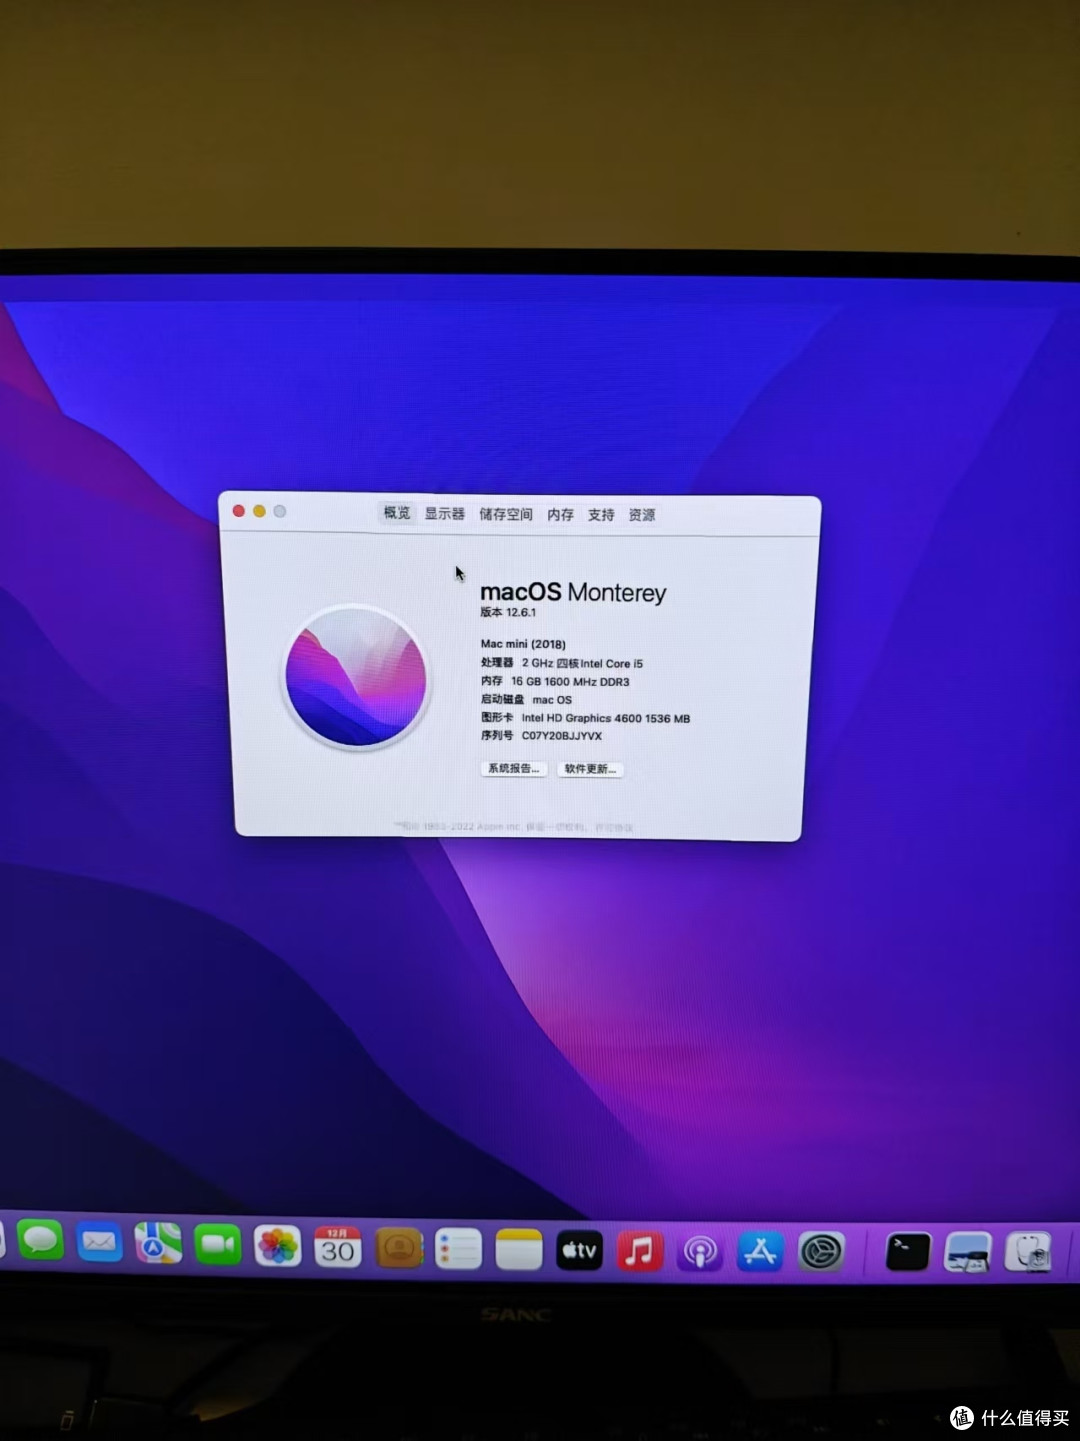Launch Terminal from the Dock
The height and width of the screenshot is (1441, 1080).
(908, 1252)
